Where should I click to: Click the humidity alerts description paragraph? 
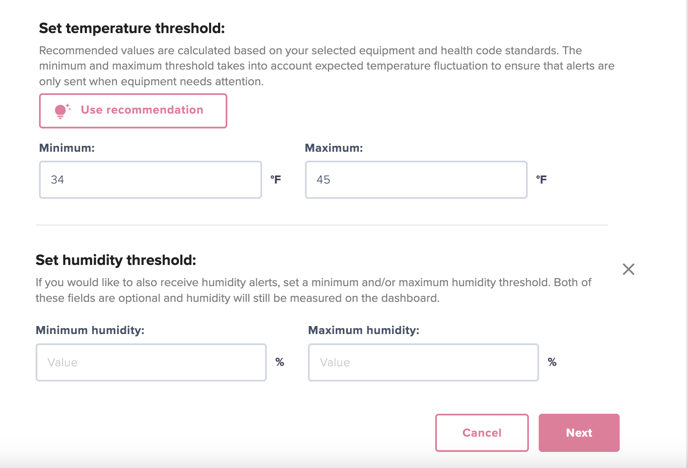click(x=313, y=290)
